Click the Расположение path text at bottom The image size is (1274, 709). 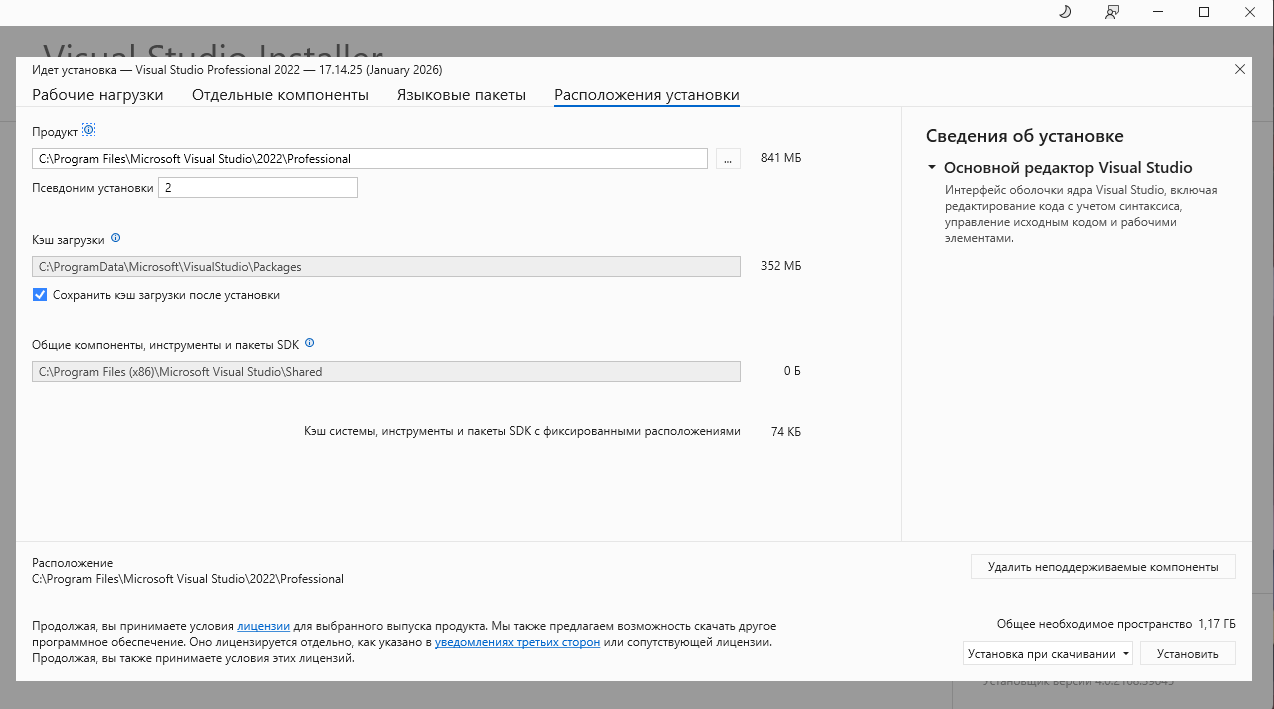tap(188, 579)
